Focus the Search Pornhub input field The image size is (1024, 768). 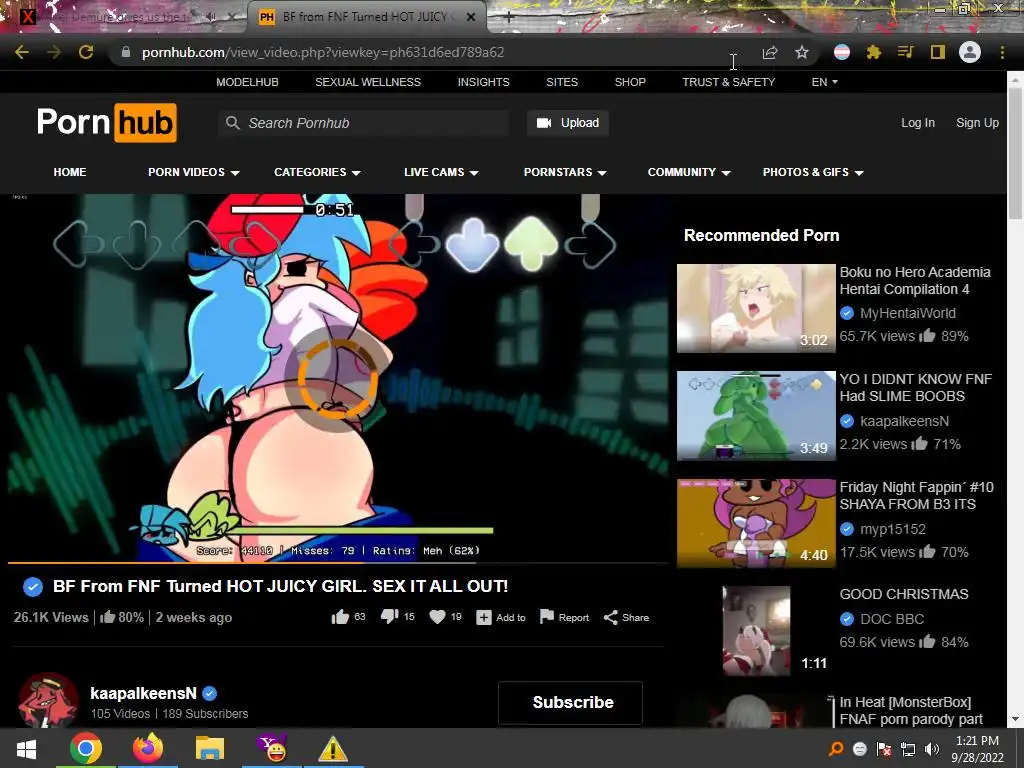tap(363, 123)
